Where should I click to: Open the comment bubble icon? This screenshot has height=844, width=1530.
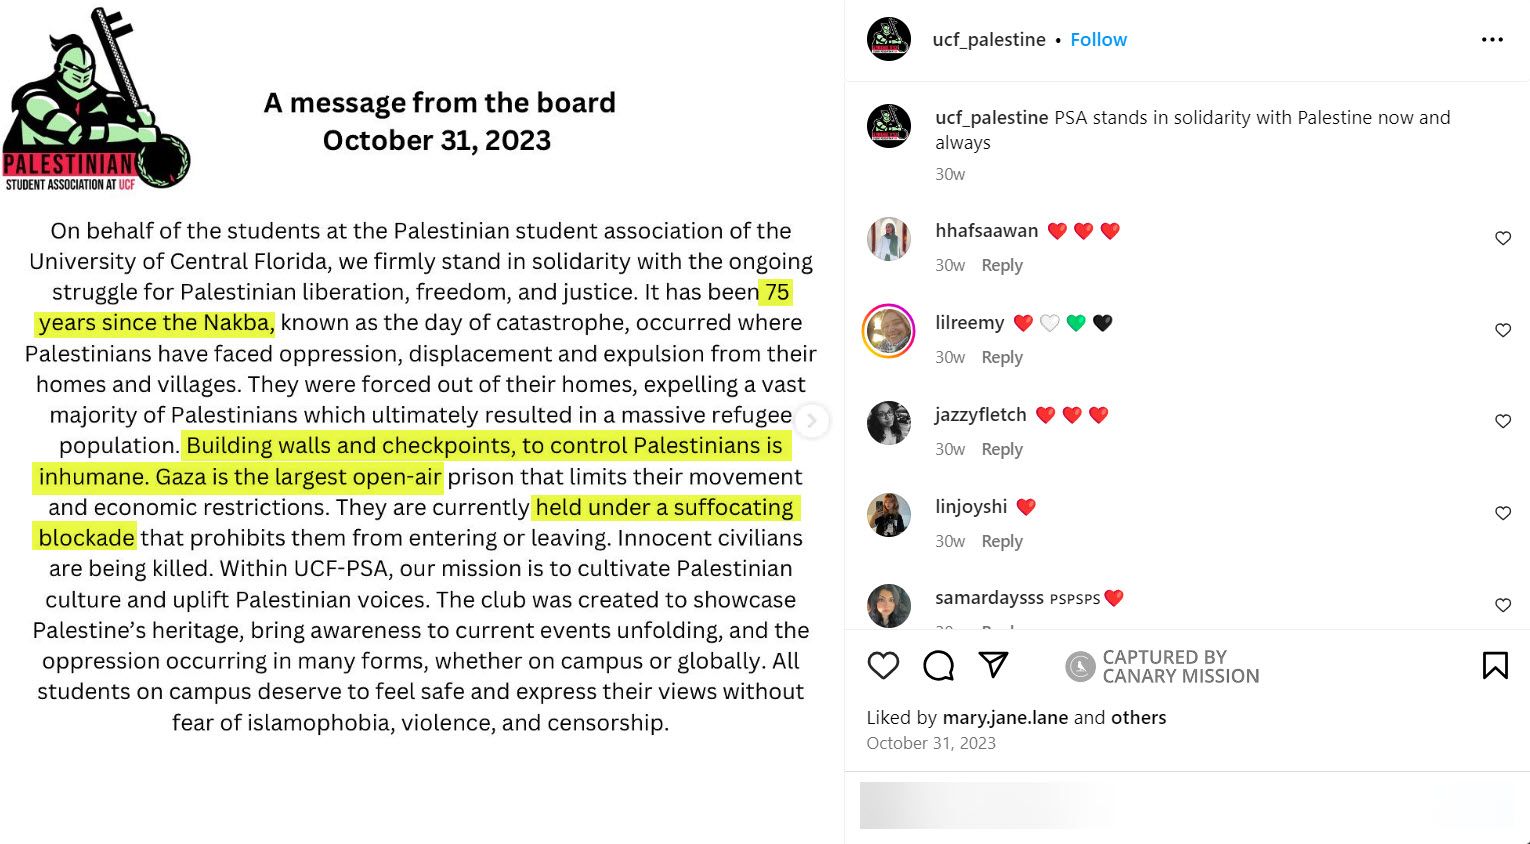(x=938, y=666)
